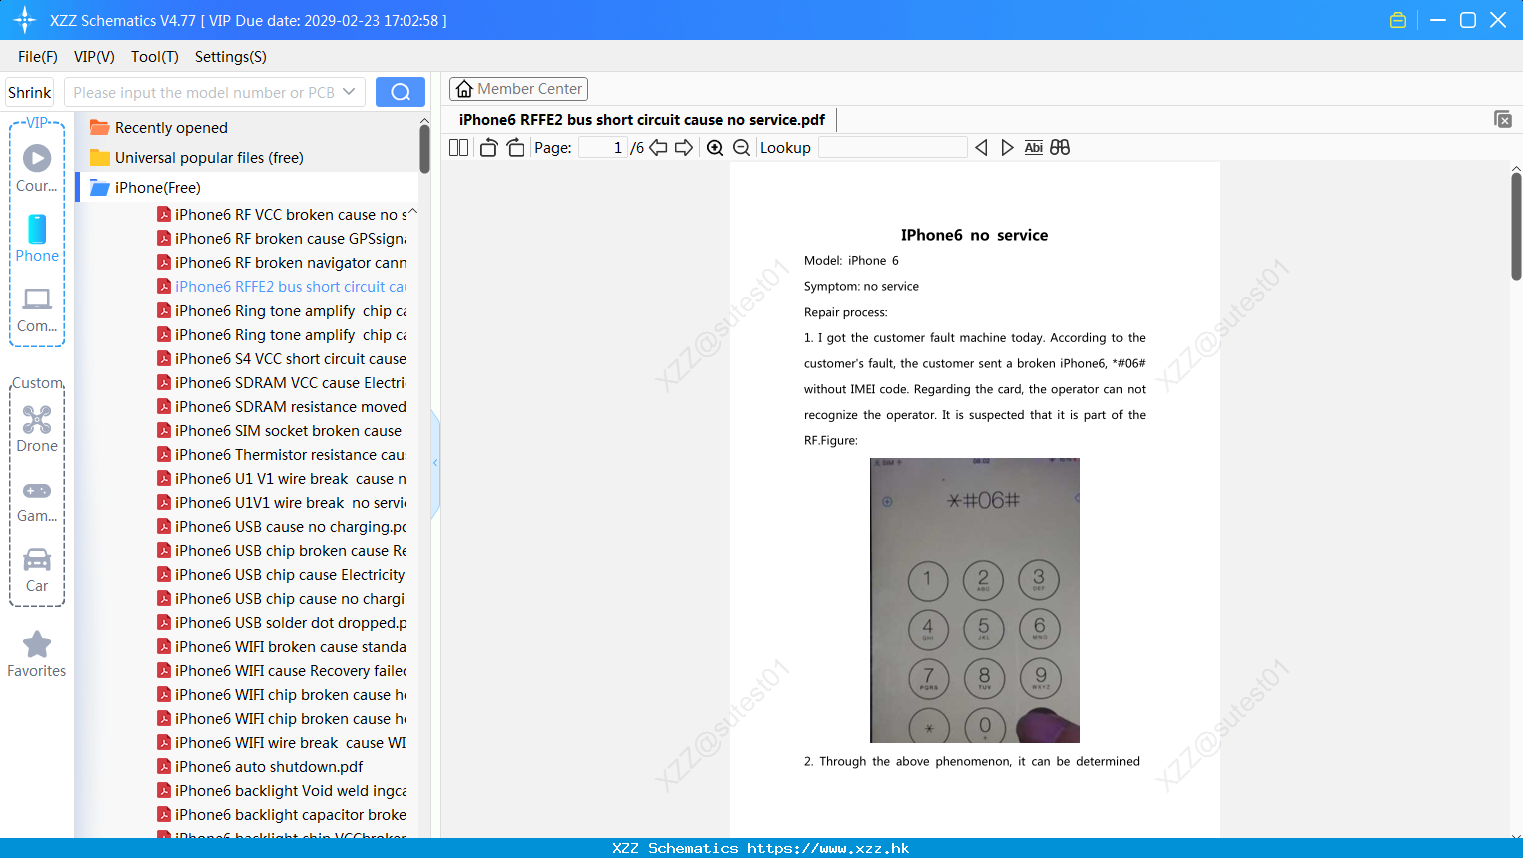This screenshot has height=858, width=1523.
Task: Open Favorites star in sidebar
Action: pyautogui.click(x=37, y=655)
